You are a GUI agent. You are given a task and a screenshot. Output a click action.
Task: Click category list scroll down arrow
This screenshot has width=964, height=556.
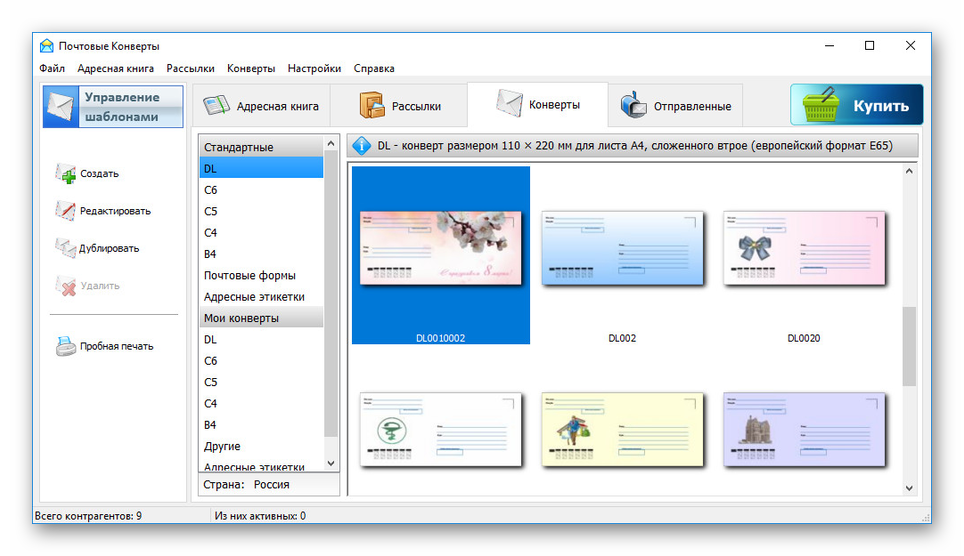point(331,463)
